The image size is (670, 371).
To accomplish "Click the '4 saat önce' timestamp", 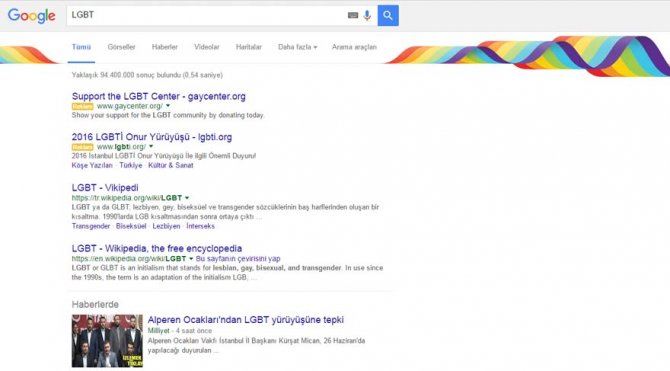I will 194,331.
